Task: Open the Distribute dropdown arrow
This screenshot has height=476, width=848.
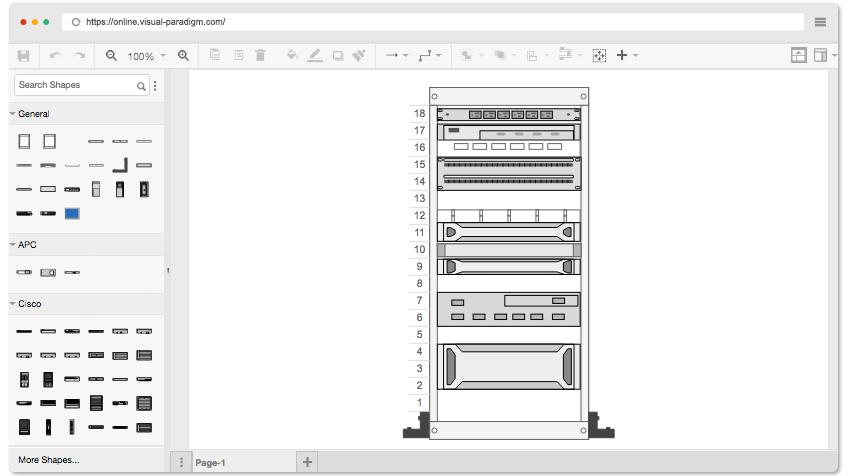Action: [x=580, y=55]
